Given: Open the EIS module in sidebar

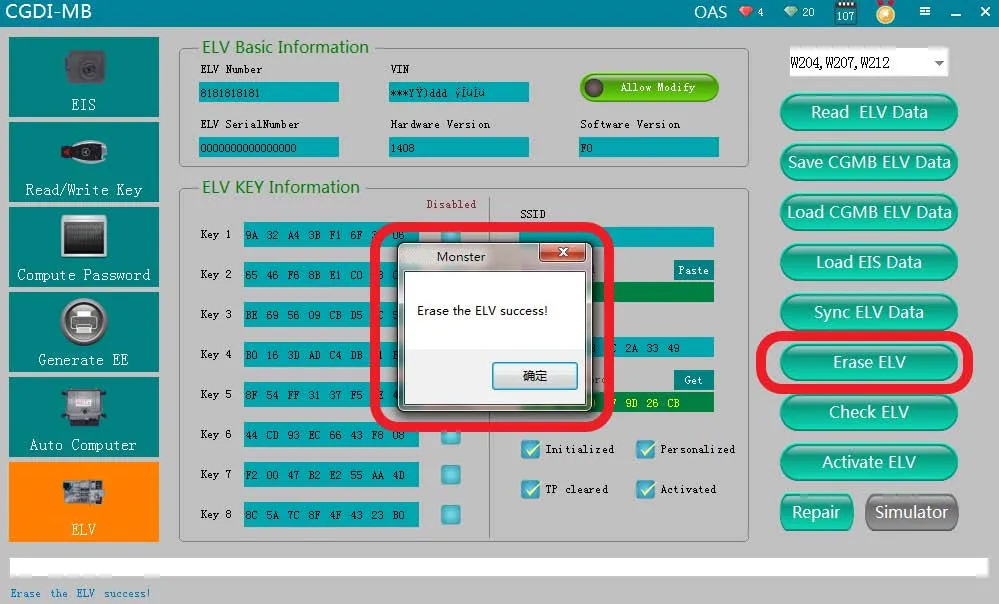Looking at the screenshot, I should pyautogui.click(x=83, y=77).
